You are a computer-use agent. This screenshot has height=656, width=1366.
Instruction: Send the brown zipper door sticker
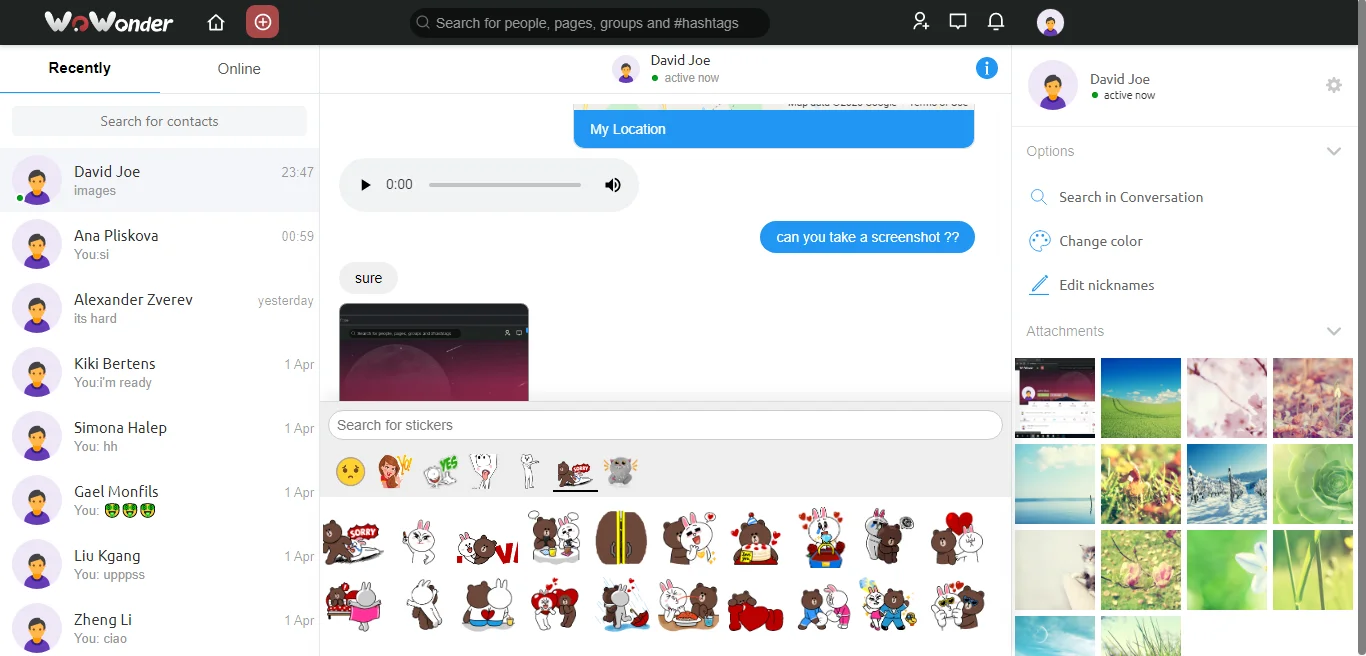point(621,538)
